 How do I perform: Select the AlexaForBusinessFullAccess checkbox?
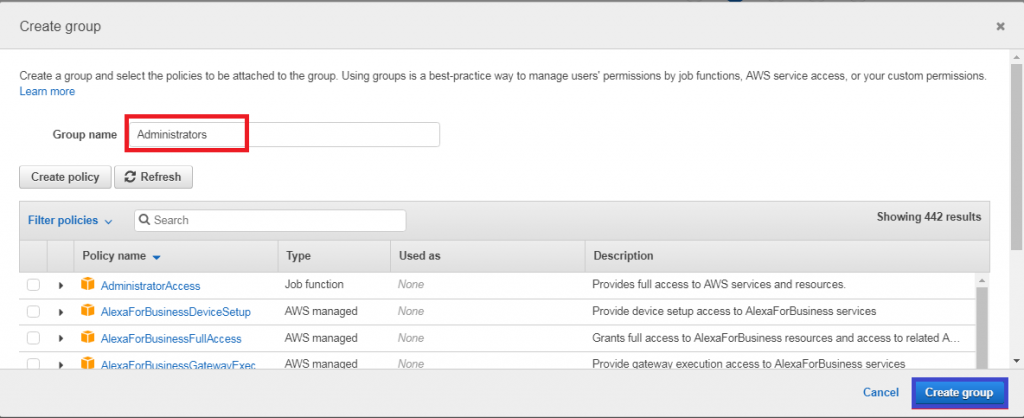click(33, 338)
